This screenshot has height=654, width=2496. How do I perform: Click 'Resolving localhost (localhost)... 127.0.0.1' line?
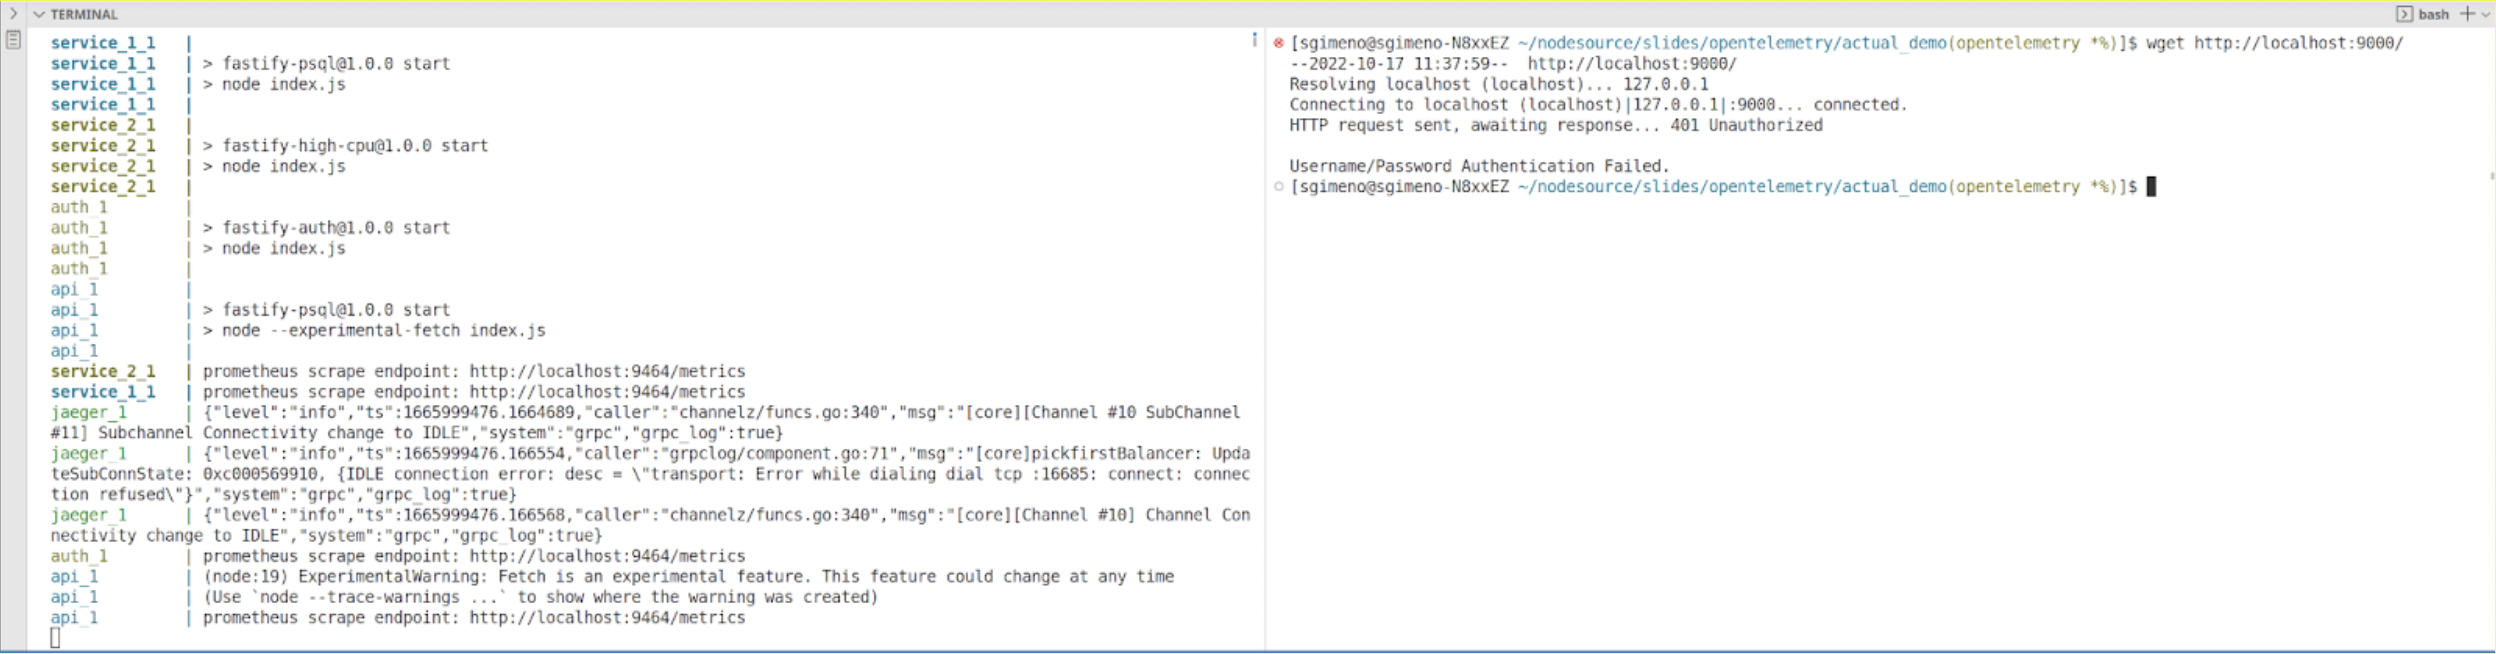(x=1498, y=84)
